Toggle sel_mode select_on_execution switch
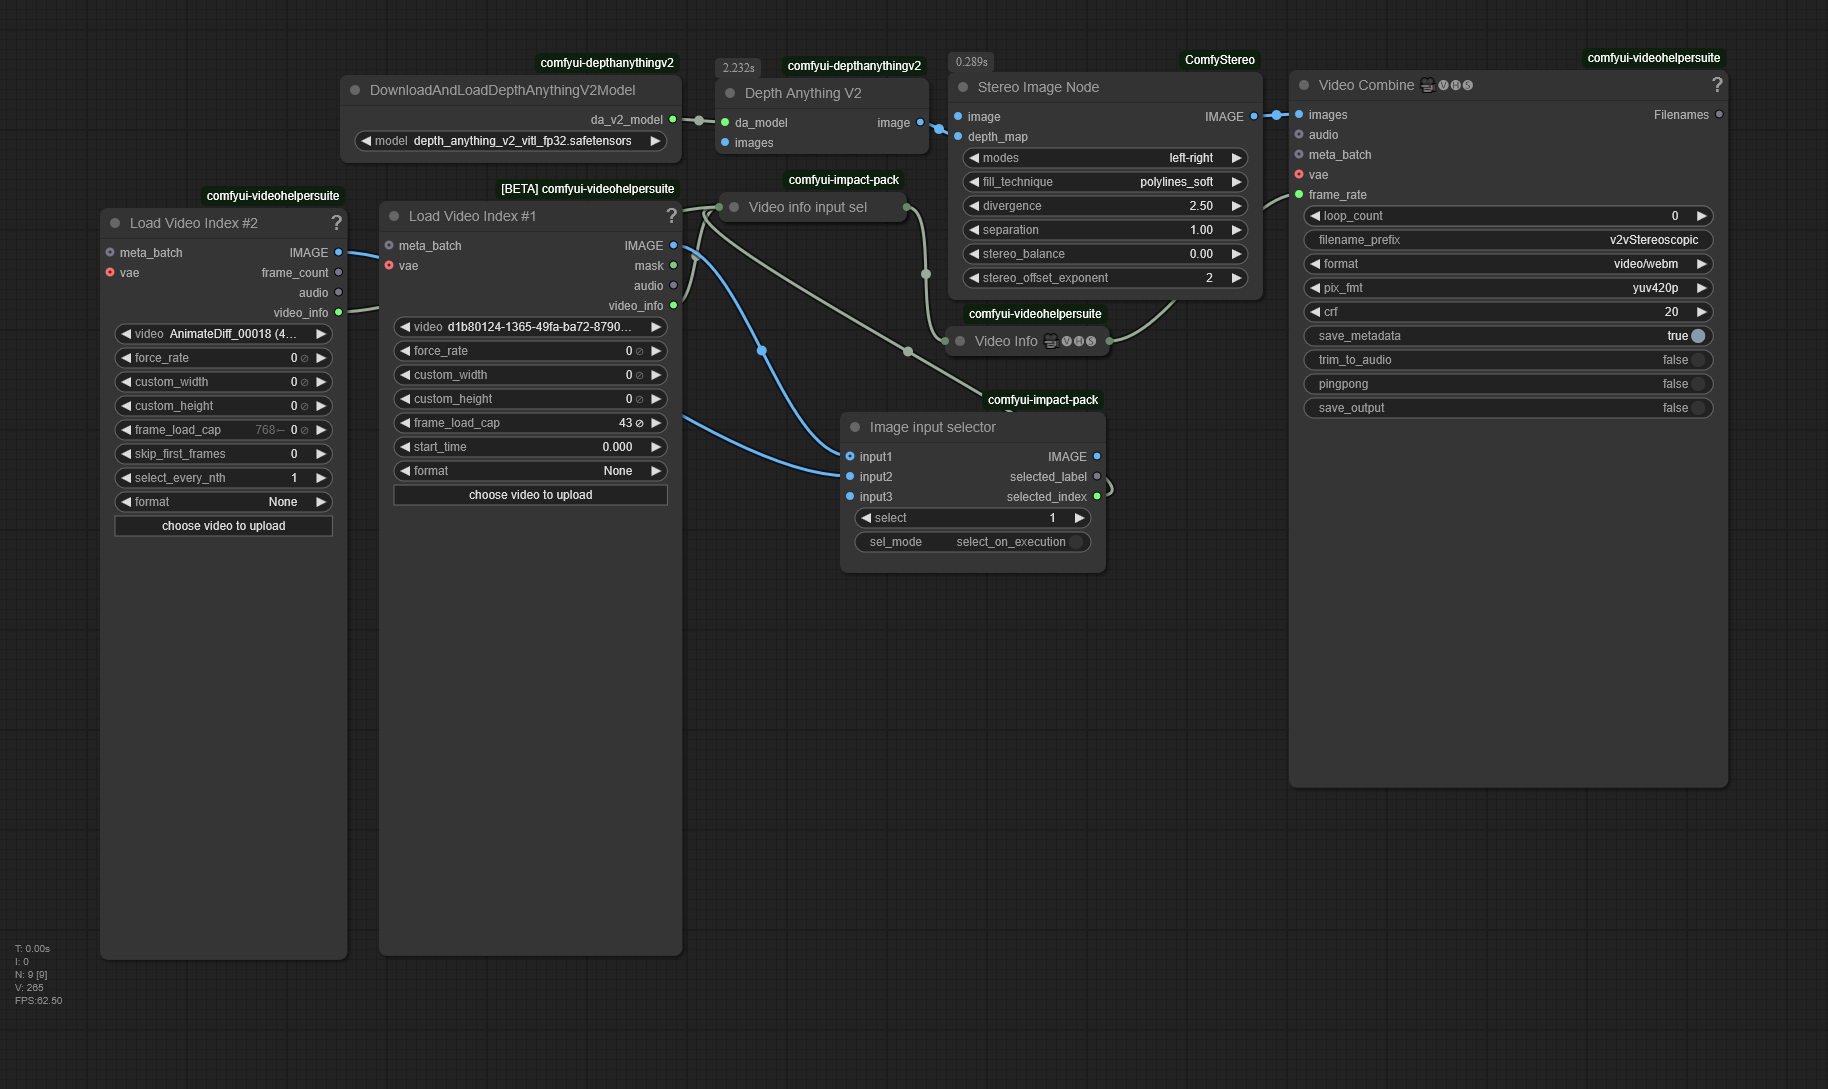 click(1075, 542)
